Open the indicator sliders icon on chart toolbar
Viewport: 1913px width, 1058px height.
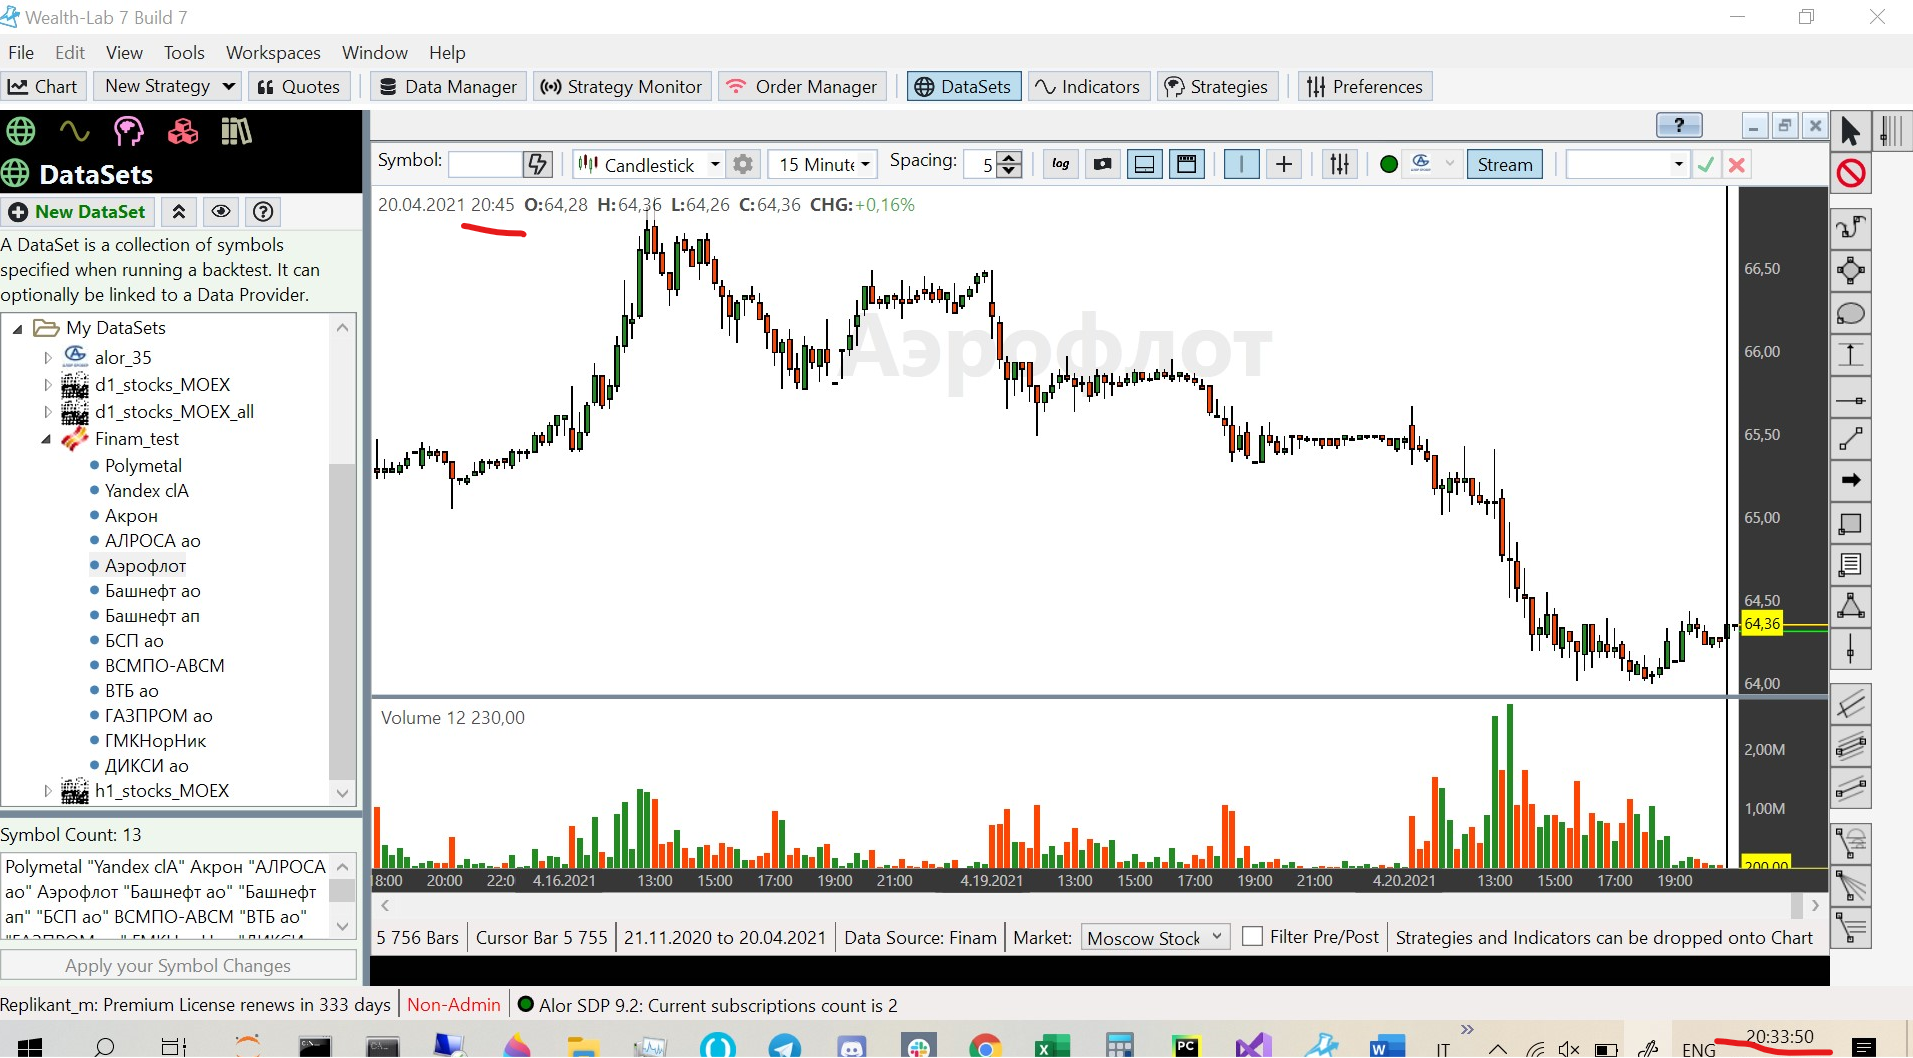1338,163
